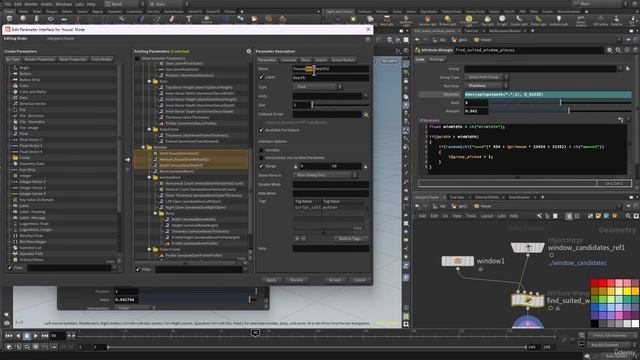This screenshot has height=360, width=640.
Task: Collapse the Window folder in parameter tree
Action: (143, 147)
